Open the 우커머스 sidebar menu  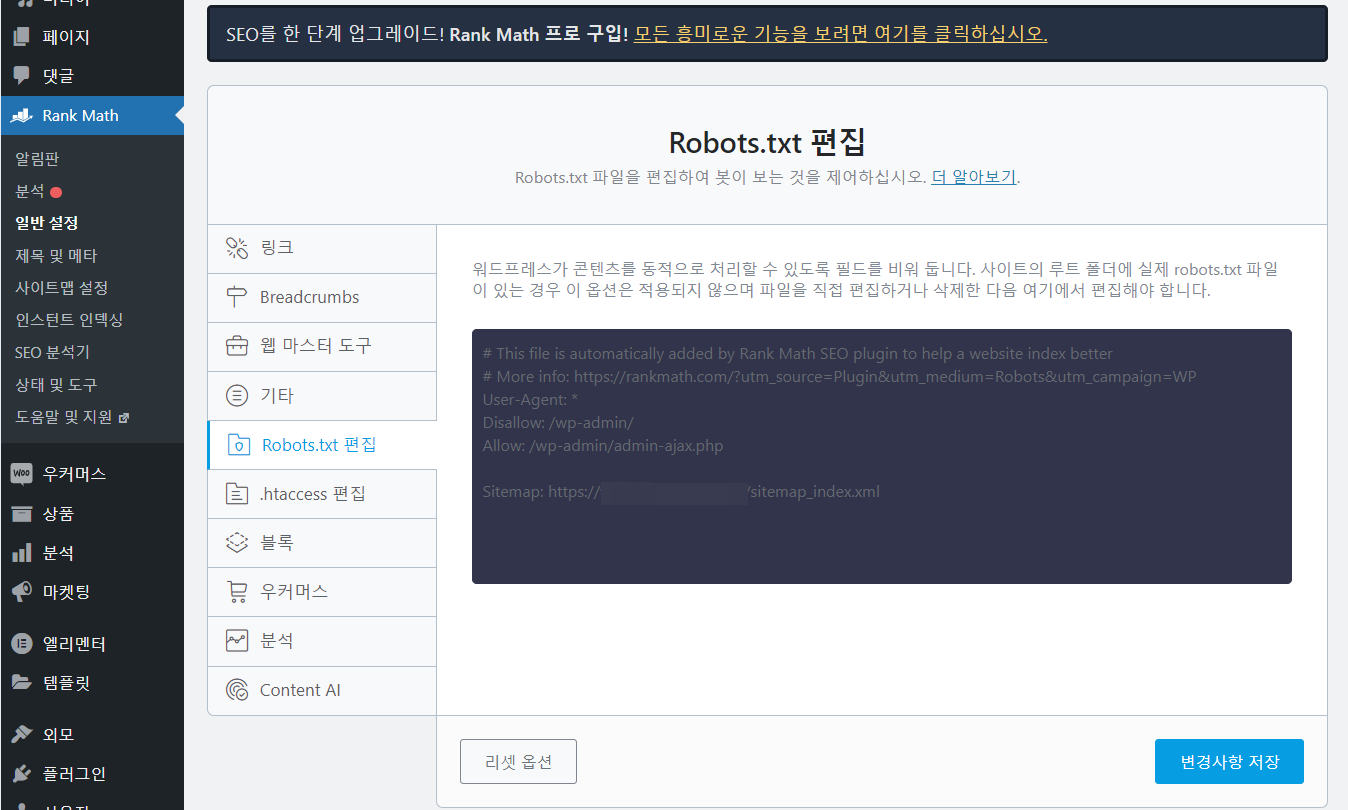coord(92,474)
